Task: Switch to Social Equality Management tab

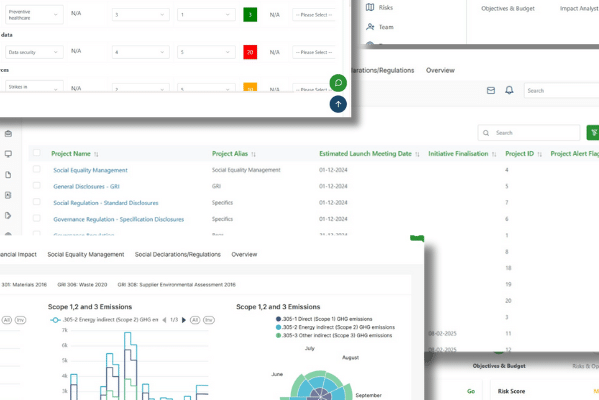Action: coord(86,254)
